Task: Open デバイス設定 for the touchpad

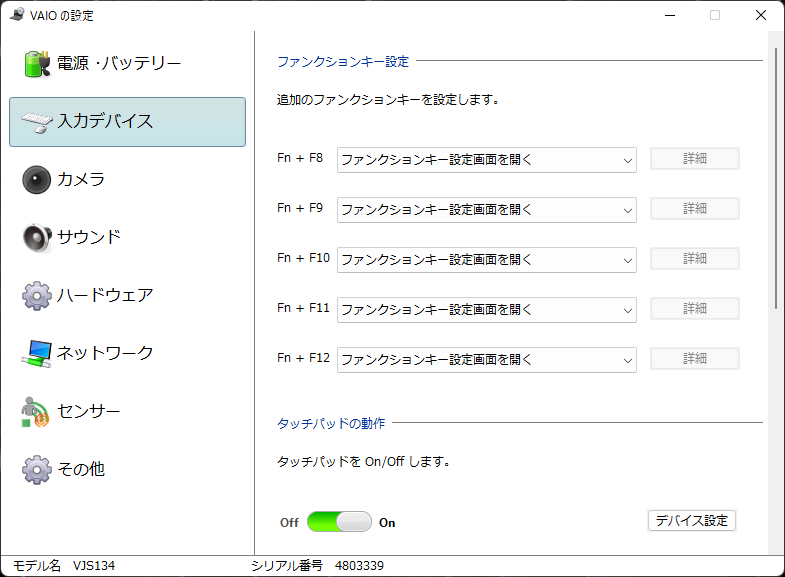Action: point(691,520)
